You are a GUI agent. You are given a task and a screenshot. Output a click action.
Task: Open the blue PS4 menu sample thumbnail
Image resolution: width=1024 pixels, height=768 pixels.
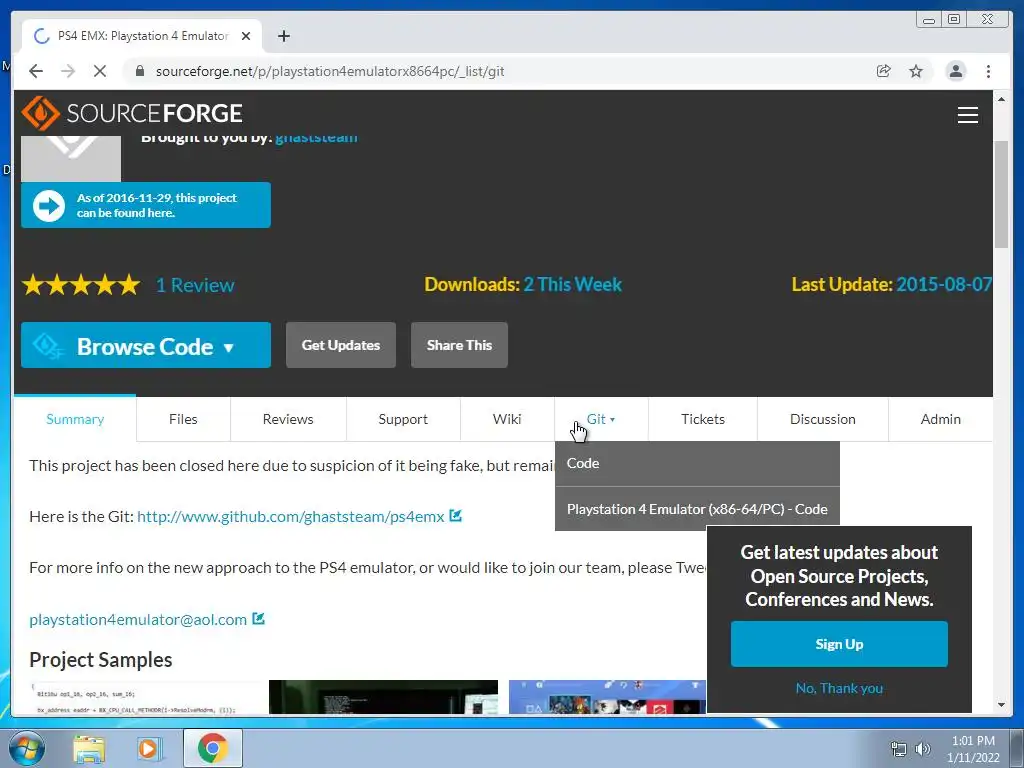click(607, 696)
